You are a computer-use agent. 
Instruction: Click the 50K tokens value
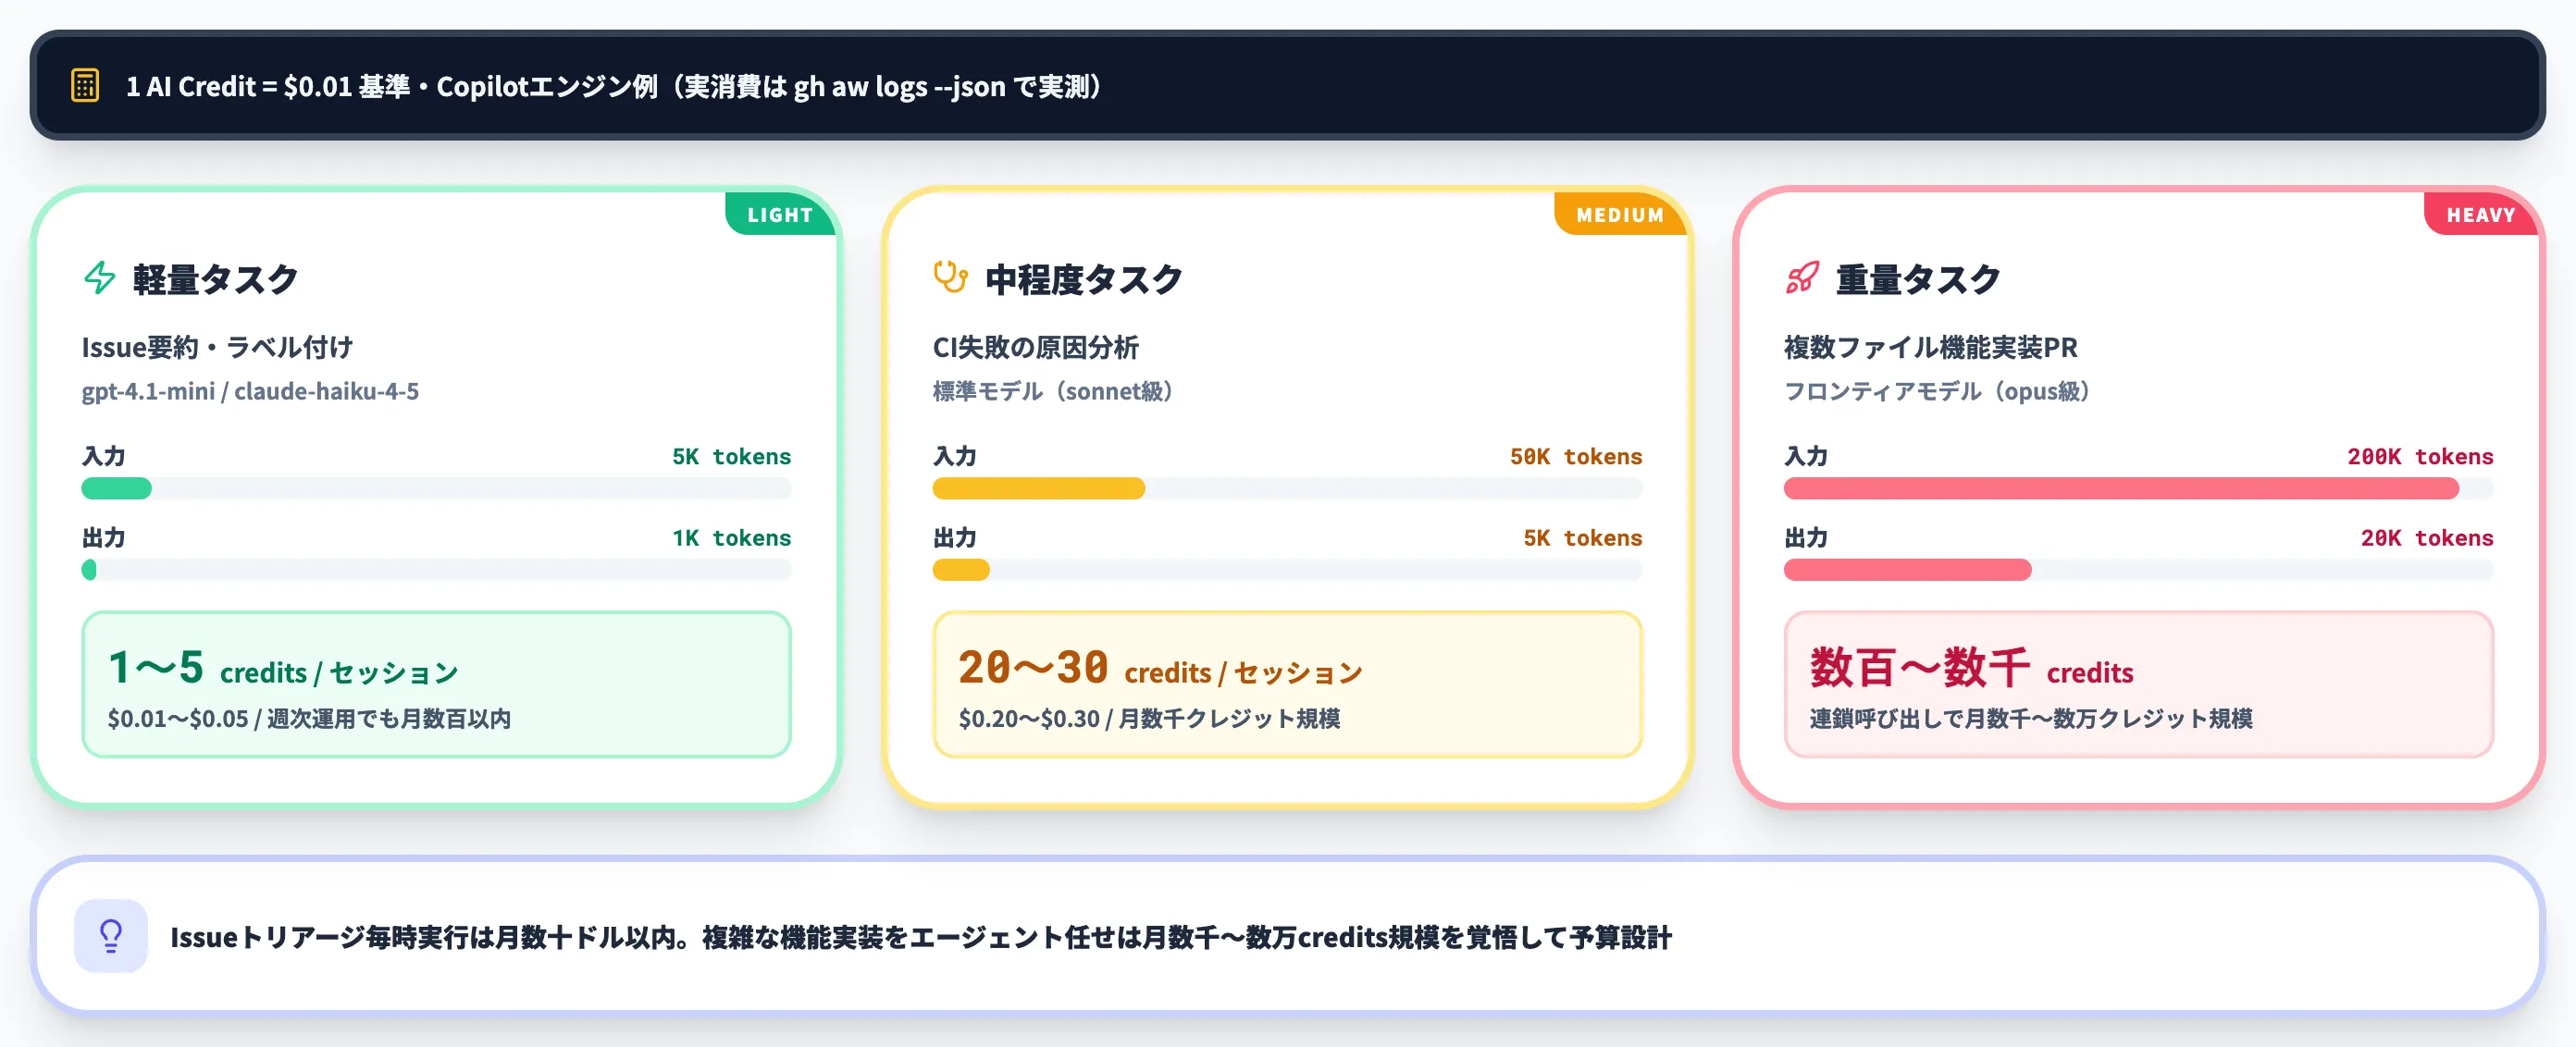(1575, 456)
